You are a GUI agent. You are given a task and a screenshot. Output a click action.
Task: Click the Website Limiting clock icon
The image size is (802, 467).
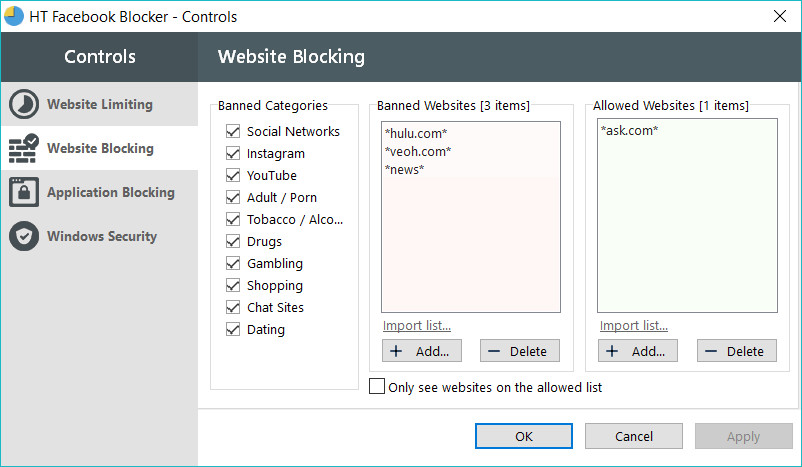24,104
